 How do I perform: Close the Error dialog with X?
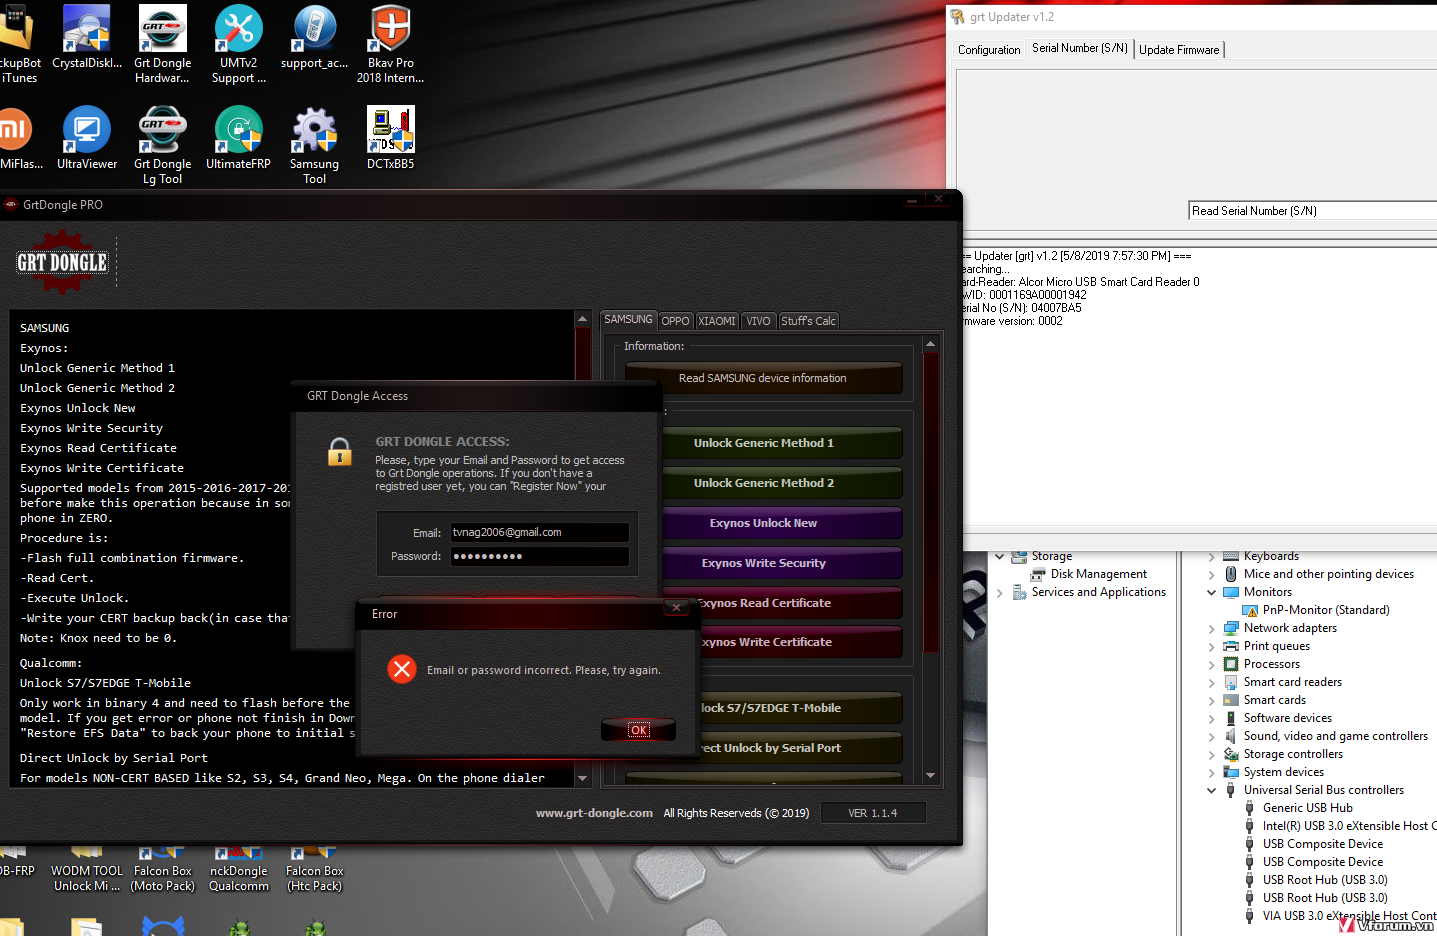tap(677, 607)
